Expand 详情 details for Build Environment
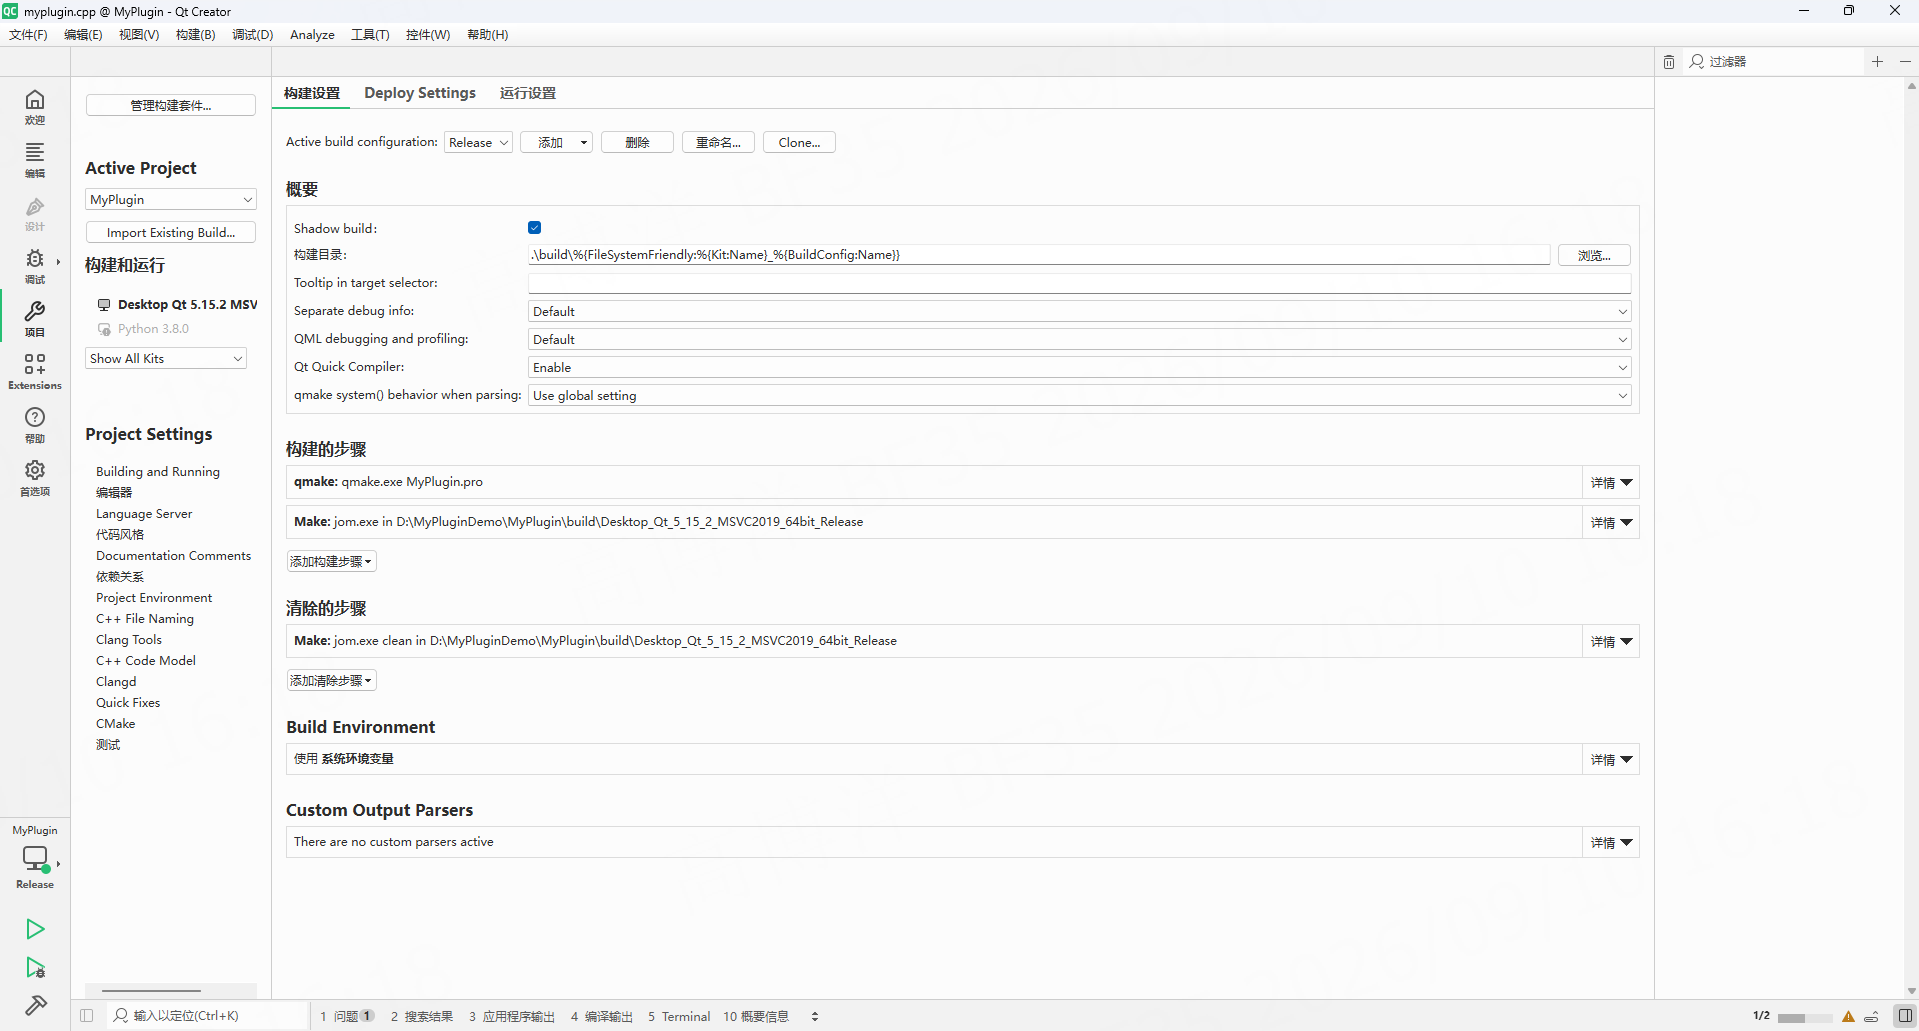 [x=1611, y=760]
